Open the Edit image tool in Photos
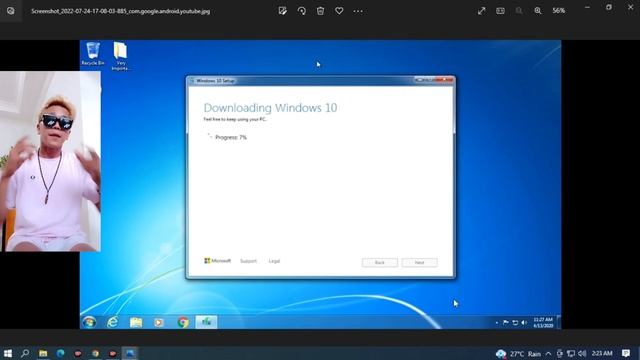The height and width of the screenshot is (360, 640). [282, 11]
